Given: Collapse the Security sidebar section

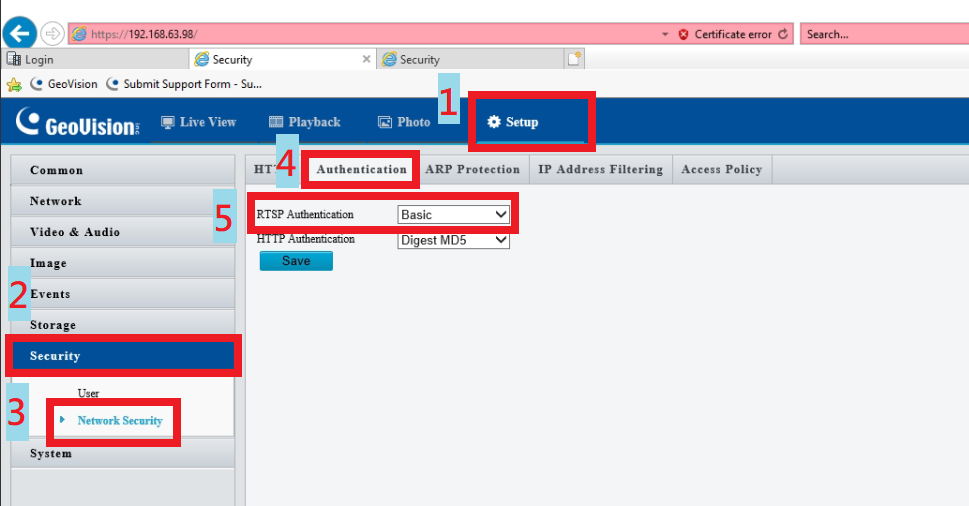Looking at the screenshot, I should [x=122, y=356].
